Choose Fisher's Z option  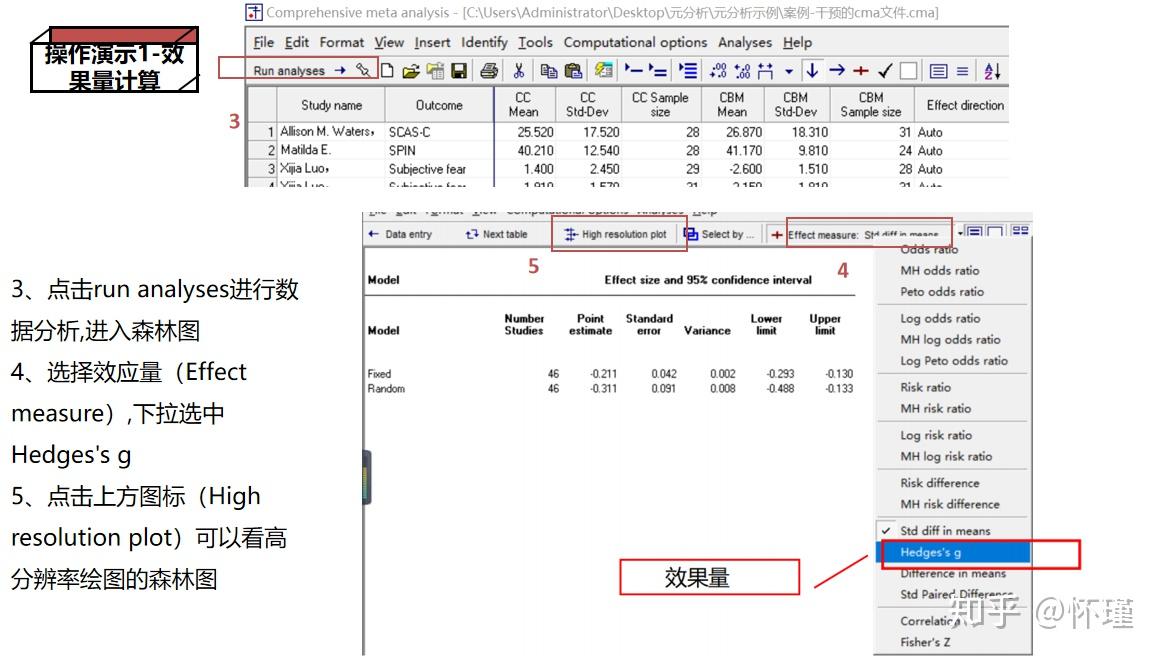(925, 642)
